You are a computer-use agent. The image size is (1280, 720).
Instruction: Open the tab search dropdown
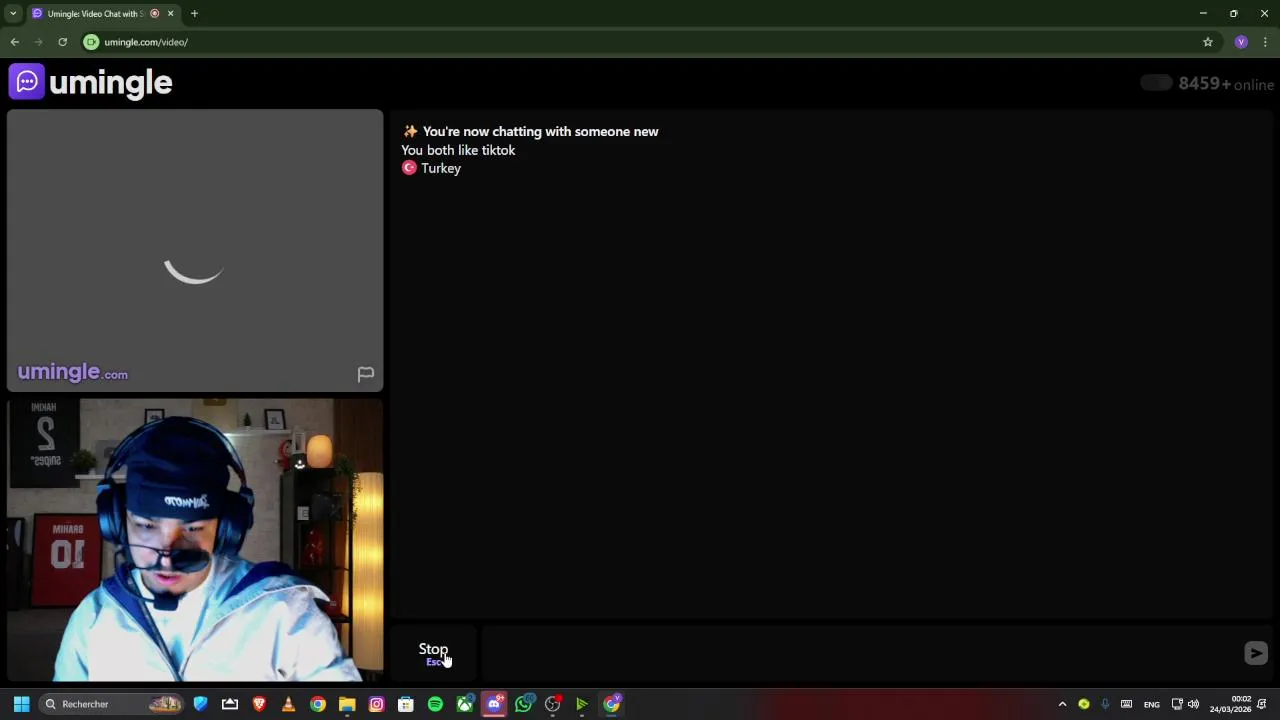pyautogui.click(x=13, y=14)
